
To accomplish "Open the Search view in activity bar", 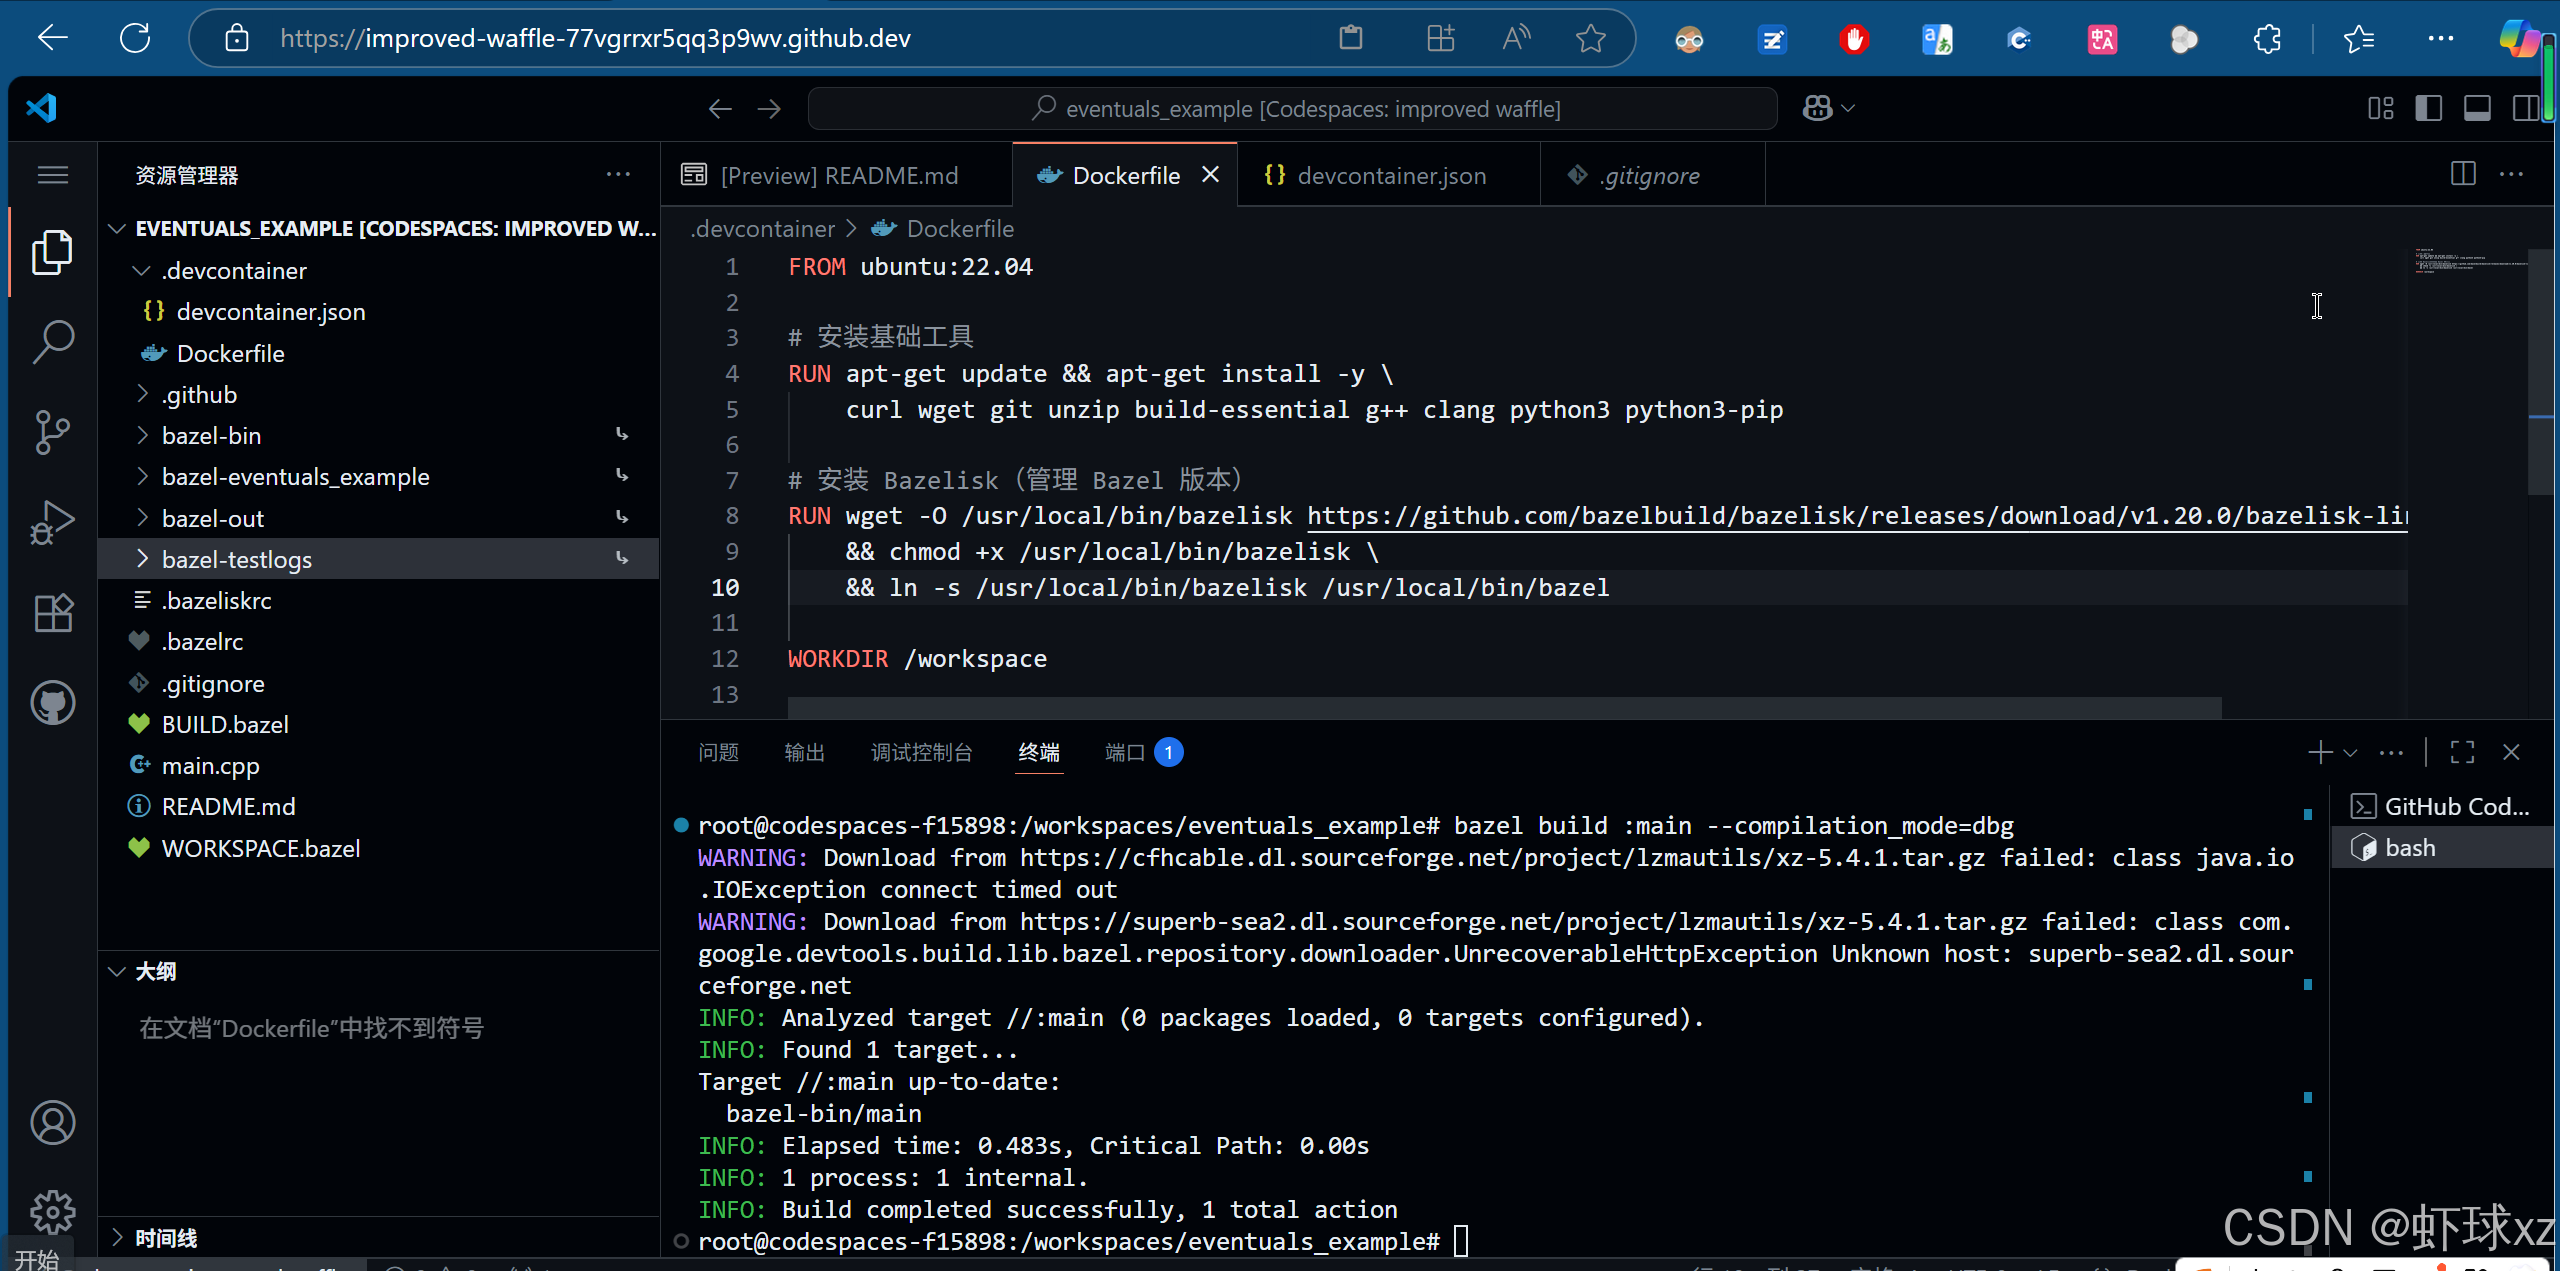I will tap(52, 342).
